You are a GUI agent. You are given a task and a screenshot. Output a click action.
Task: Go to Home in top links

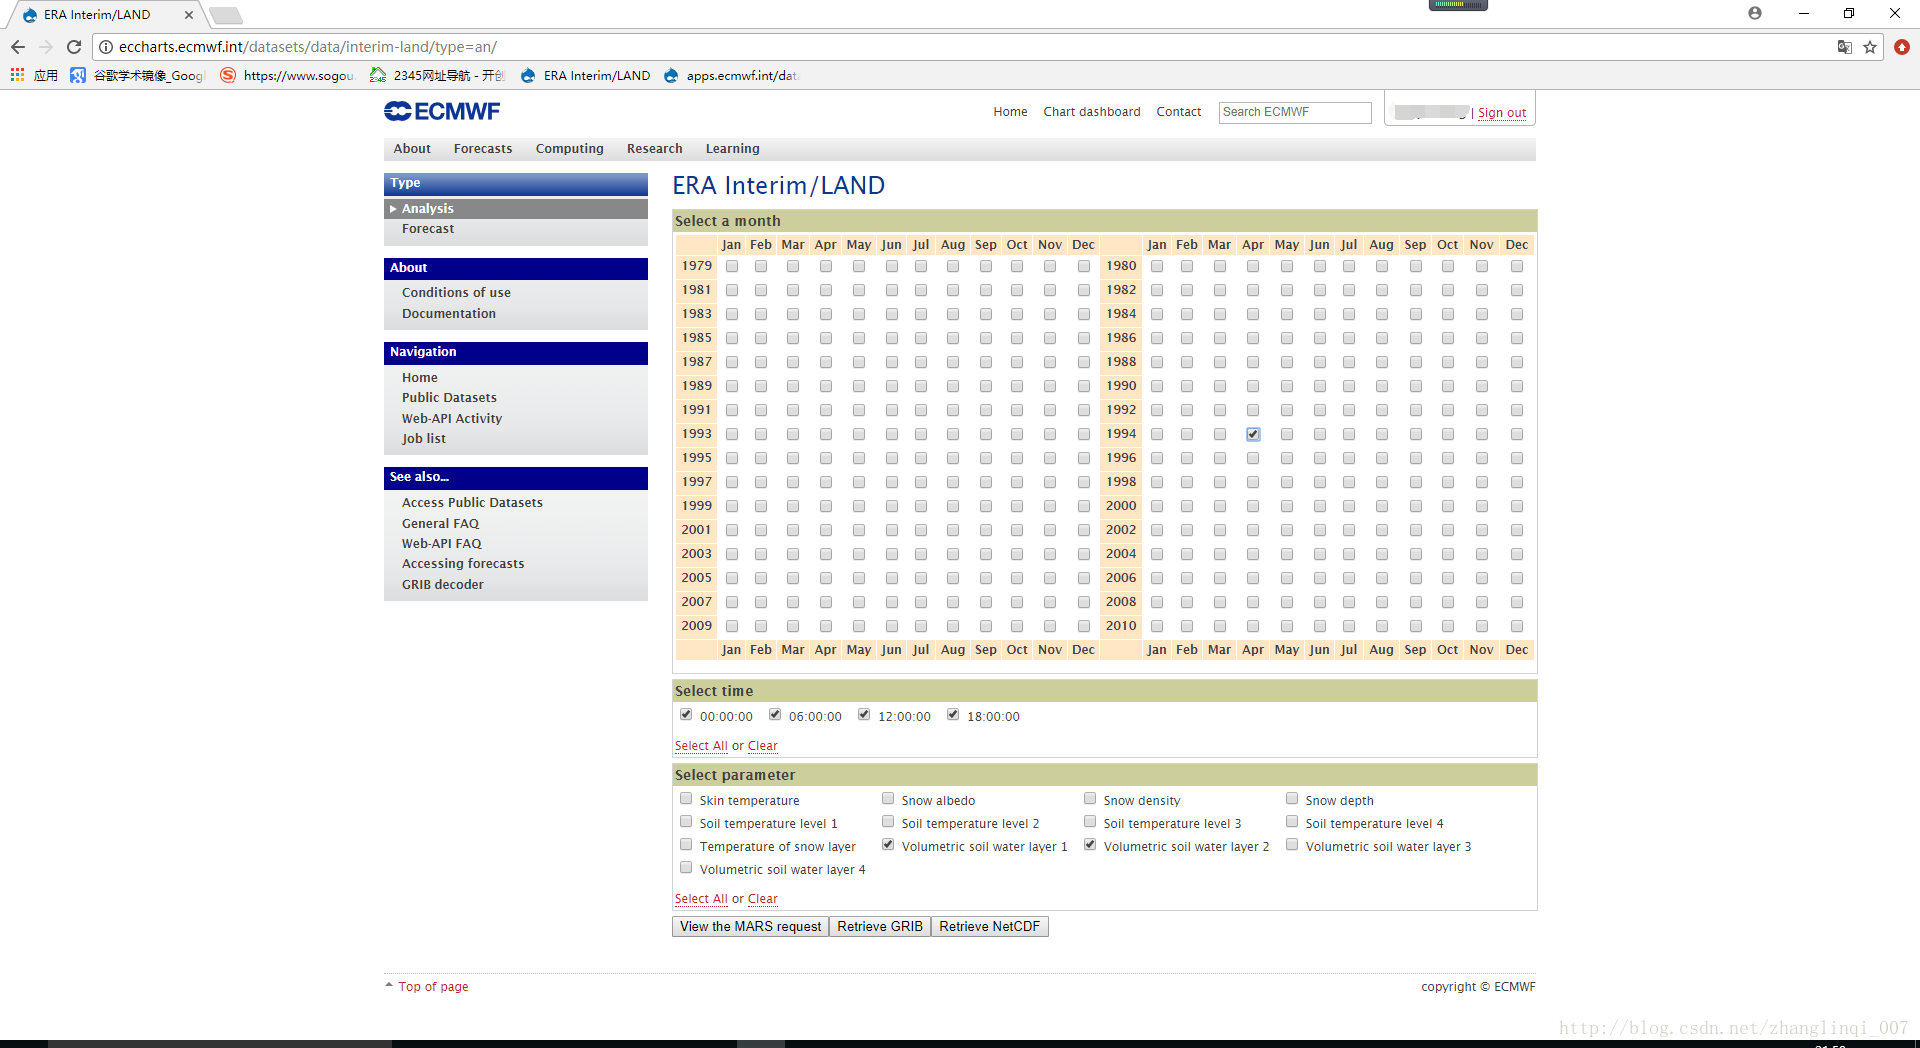1010,112
